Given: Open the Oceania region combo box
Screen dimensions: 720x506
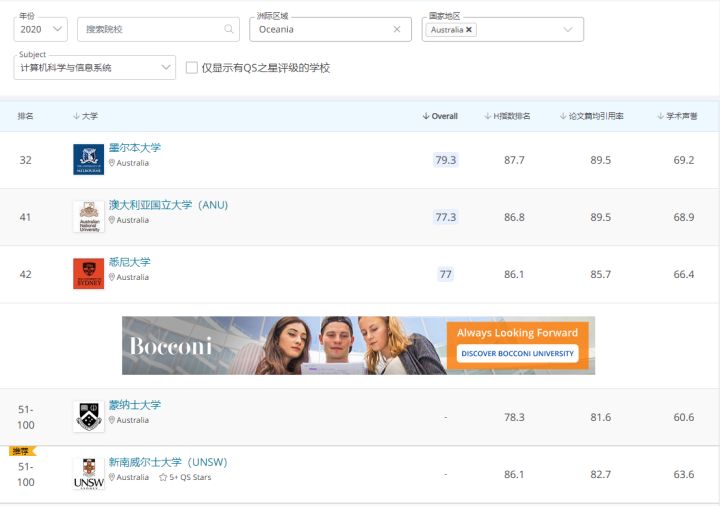Looking at the screenshot, I should pyautogui.click(x=330, y=29).
